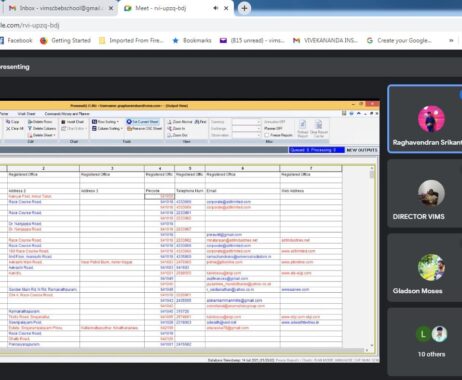Select Raghavendran Srikanth participant tile
This screenshot has height=380, width=462.
[425, 119]
